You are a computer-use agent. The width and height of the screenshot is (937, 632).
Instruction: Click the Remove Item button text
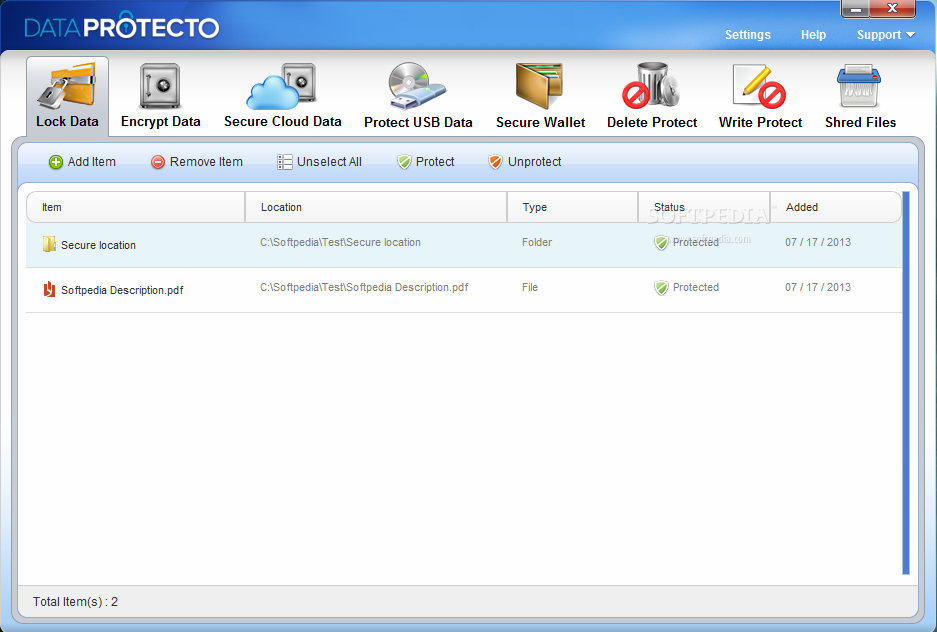206,162
